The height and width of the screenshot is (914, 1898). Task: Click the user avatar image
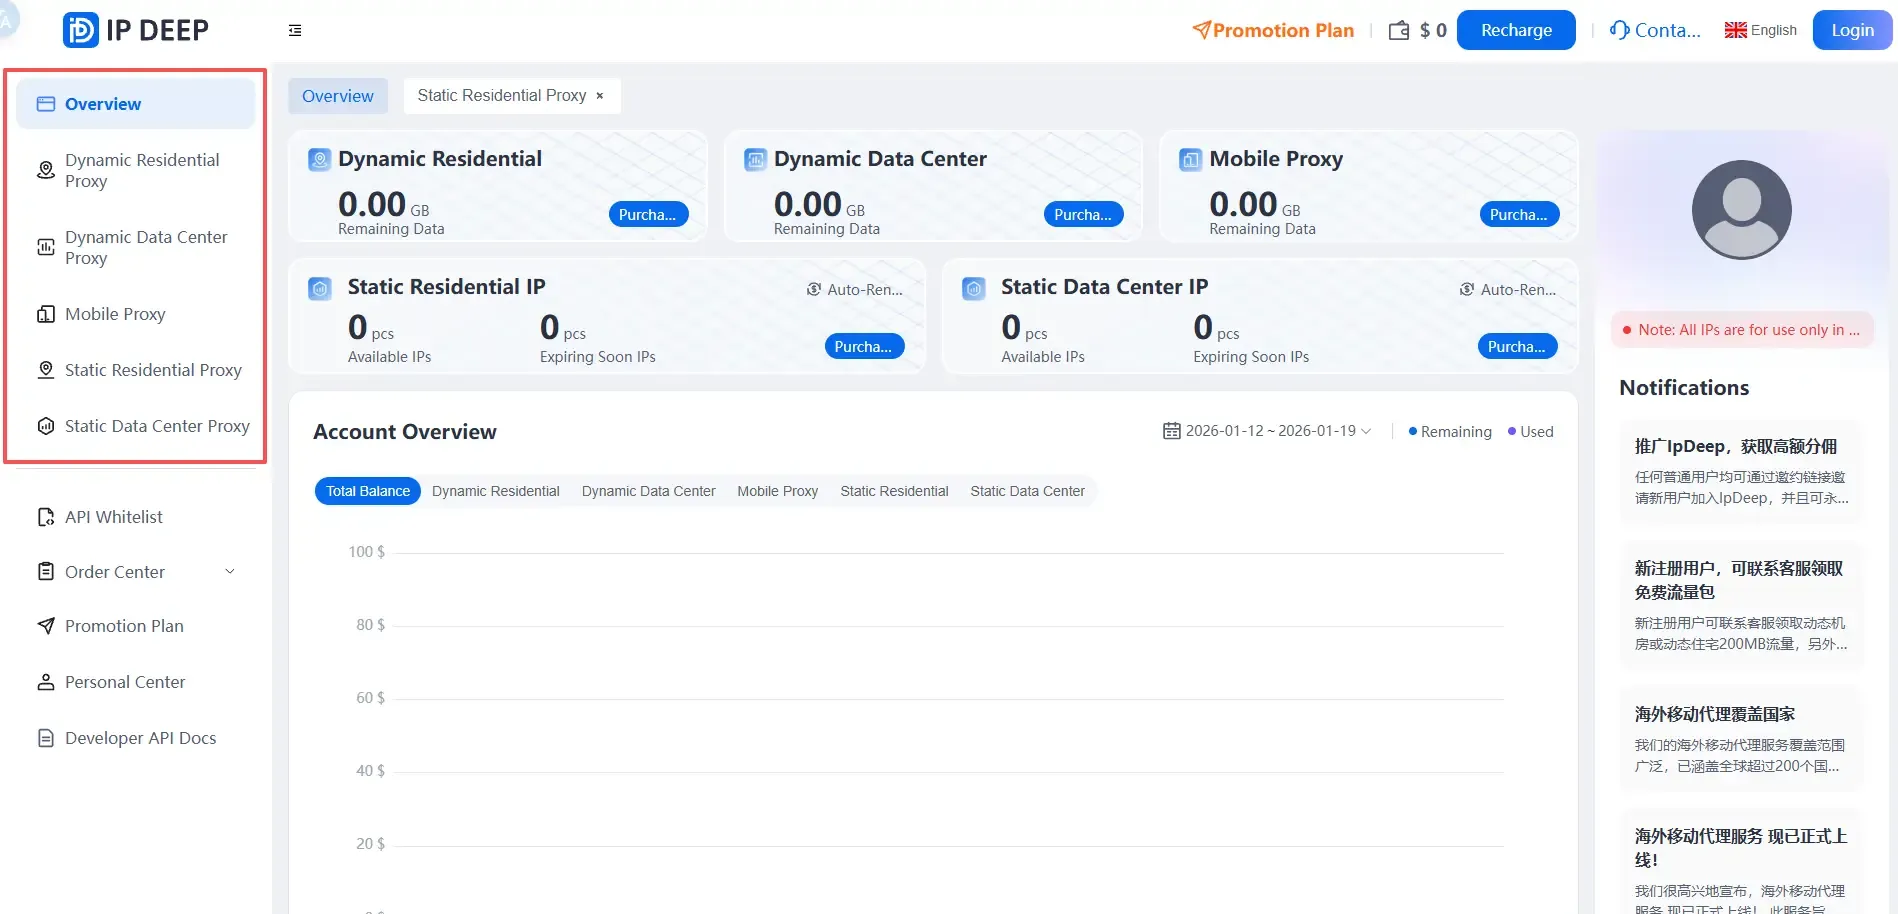pyautogui.click(x=1741, y=210)
